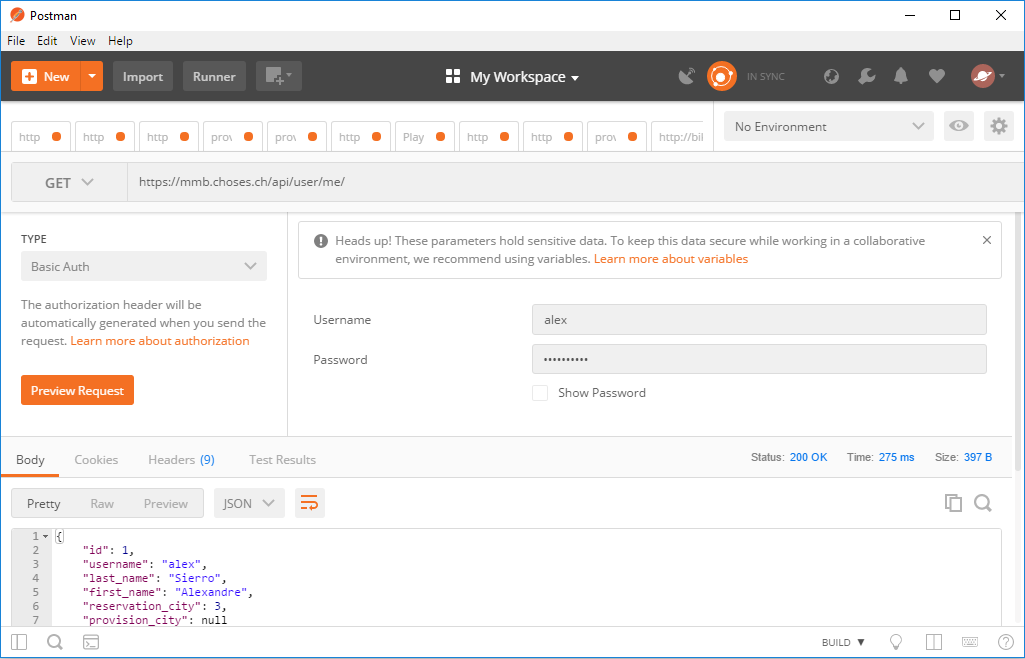Click the heart icon in header
Image resolution: width=1025 pixels, height=659 pixels.
[x=937, y=76]
